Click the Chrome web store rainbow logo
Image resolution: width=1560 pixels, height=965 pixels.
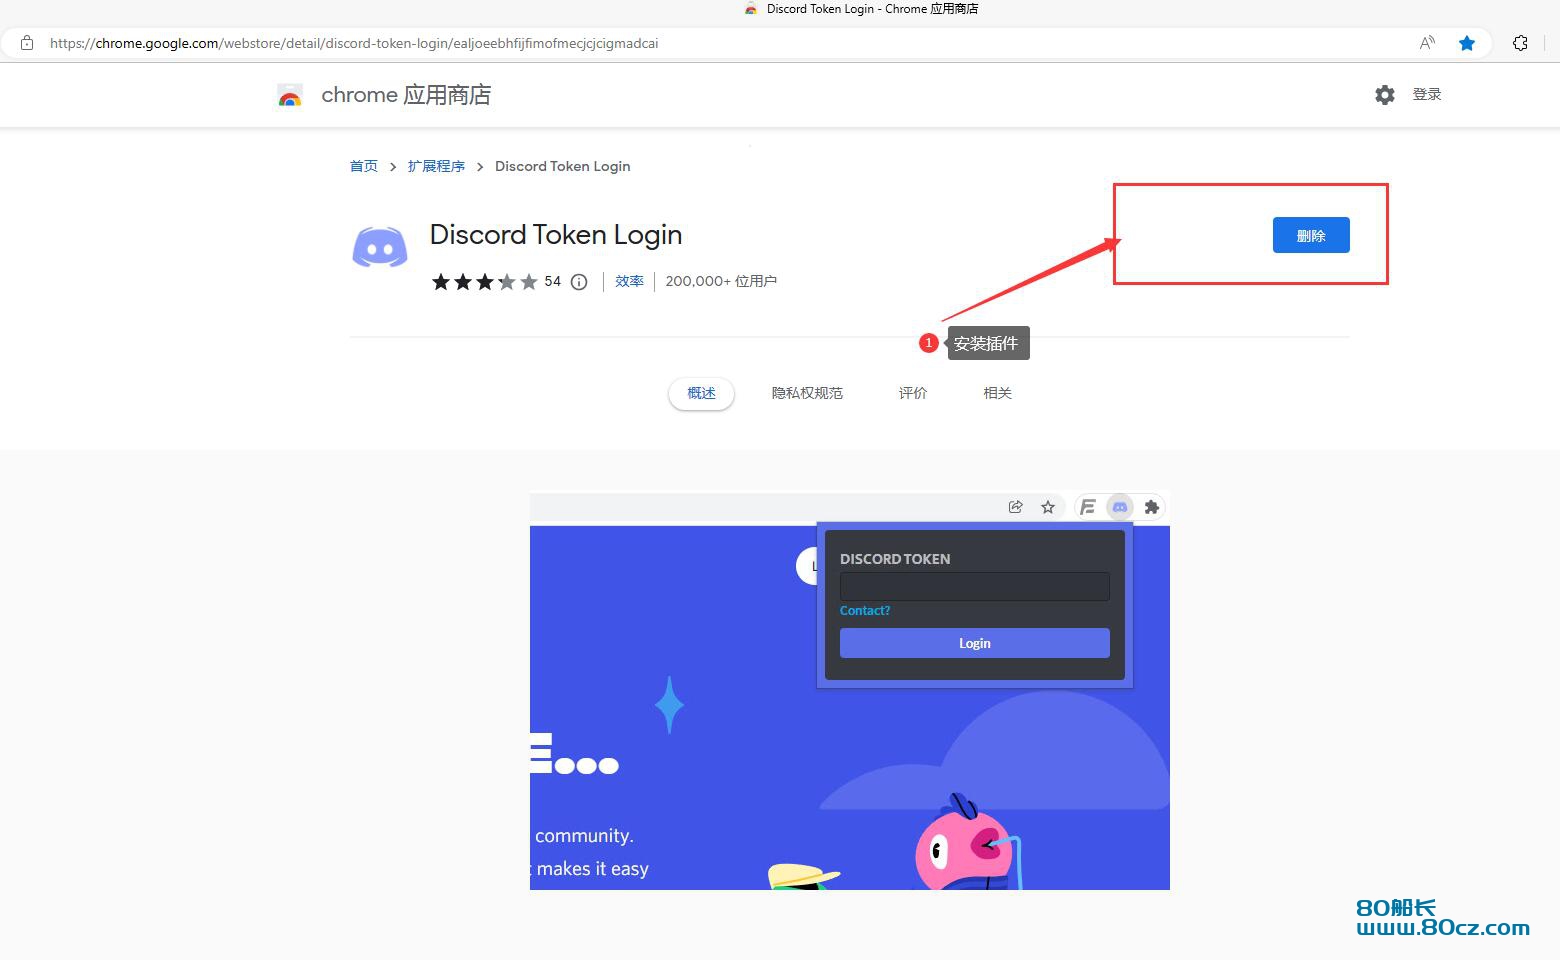[290, 96]
